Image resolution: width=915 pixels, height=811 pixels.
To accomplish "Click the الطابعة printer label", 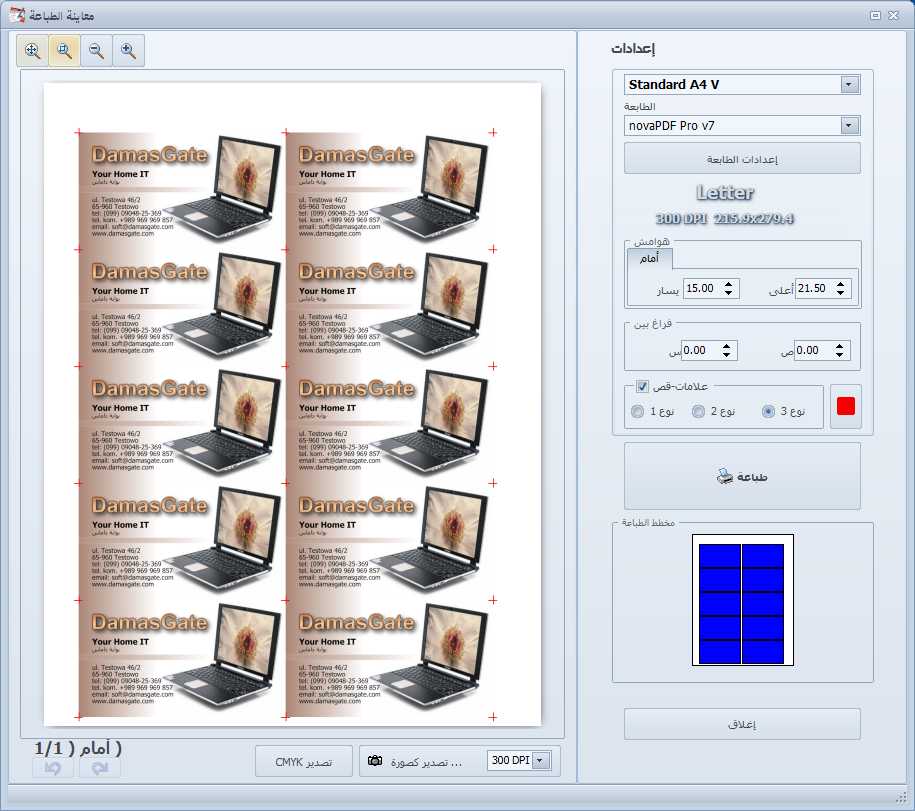I will [x=640, y=106].
